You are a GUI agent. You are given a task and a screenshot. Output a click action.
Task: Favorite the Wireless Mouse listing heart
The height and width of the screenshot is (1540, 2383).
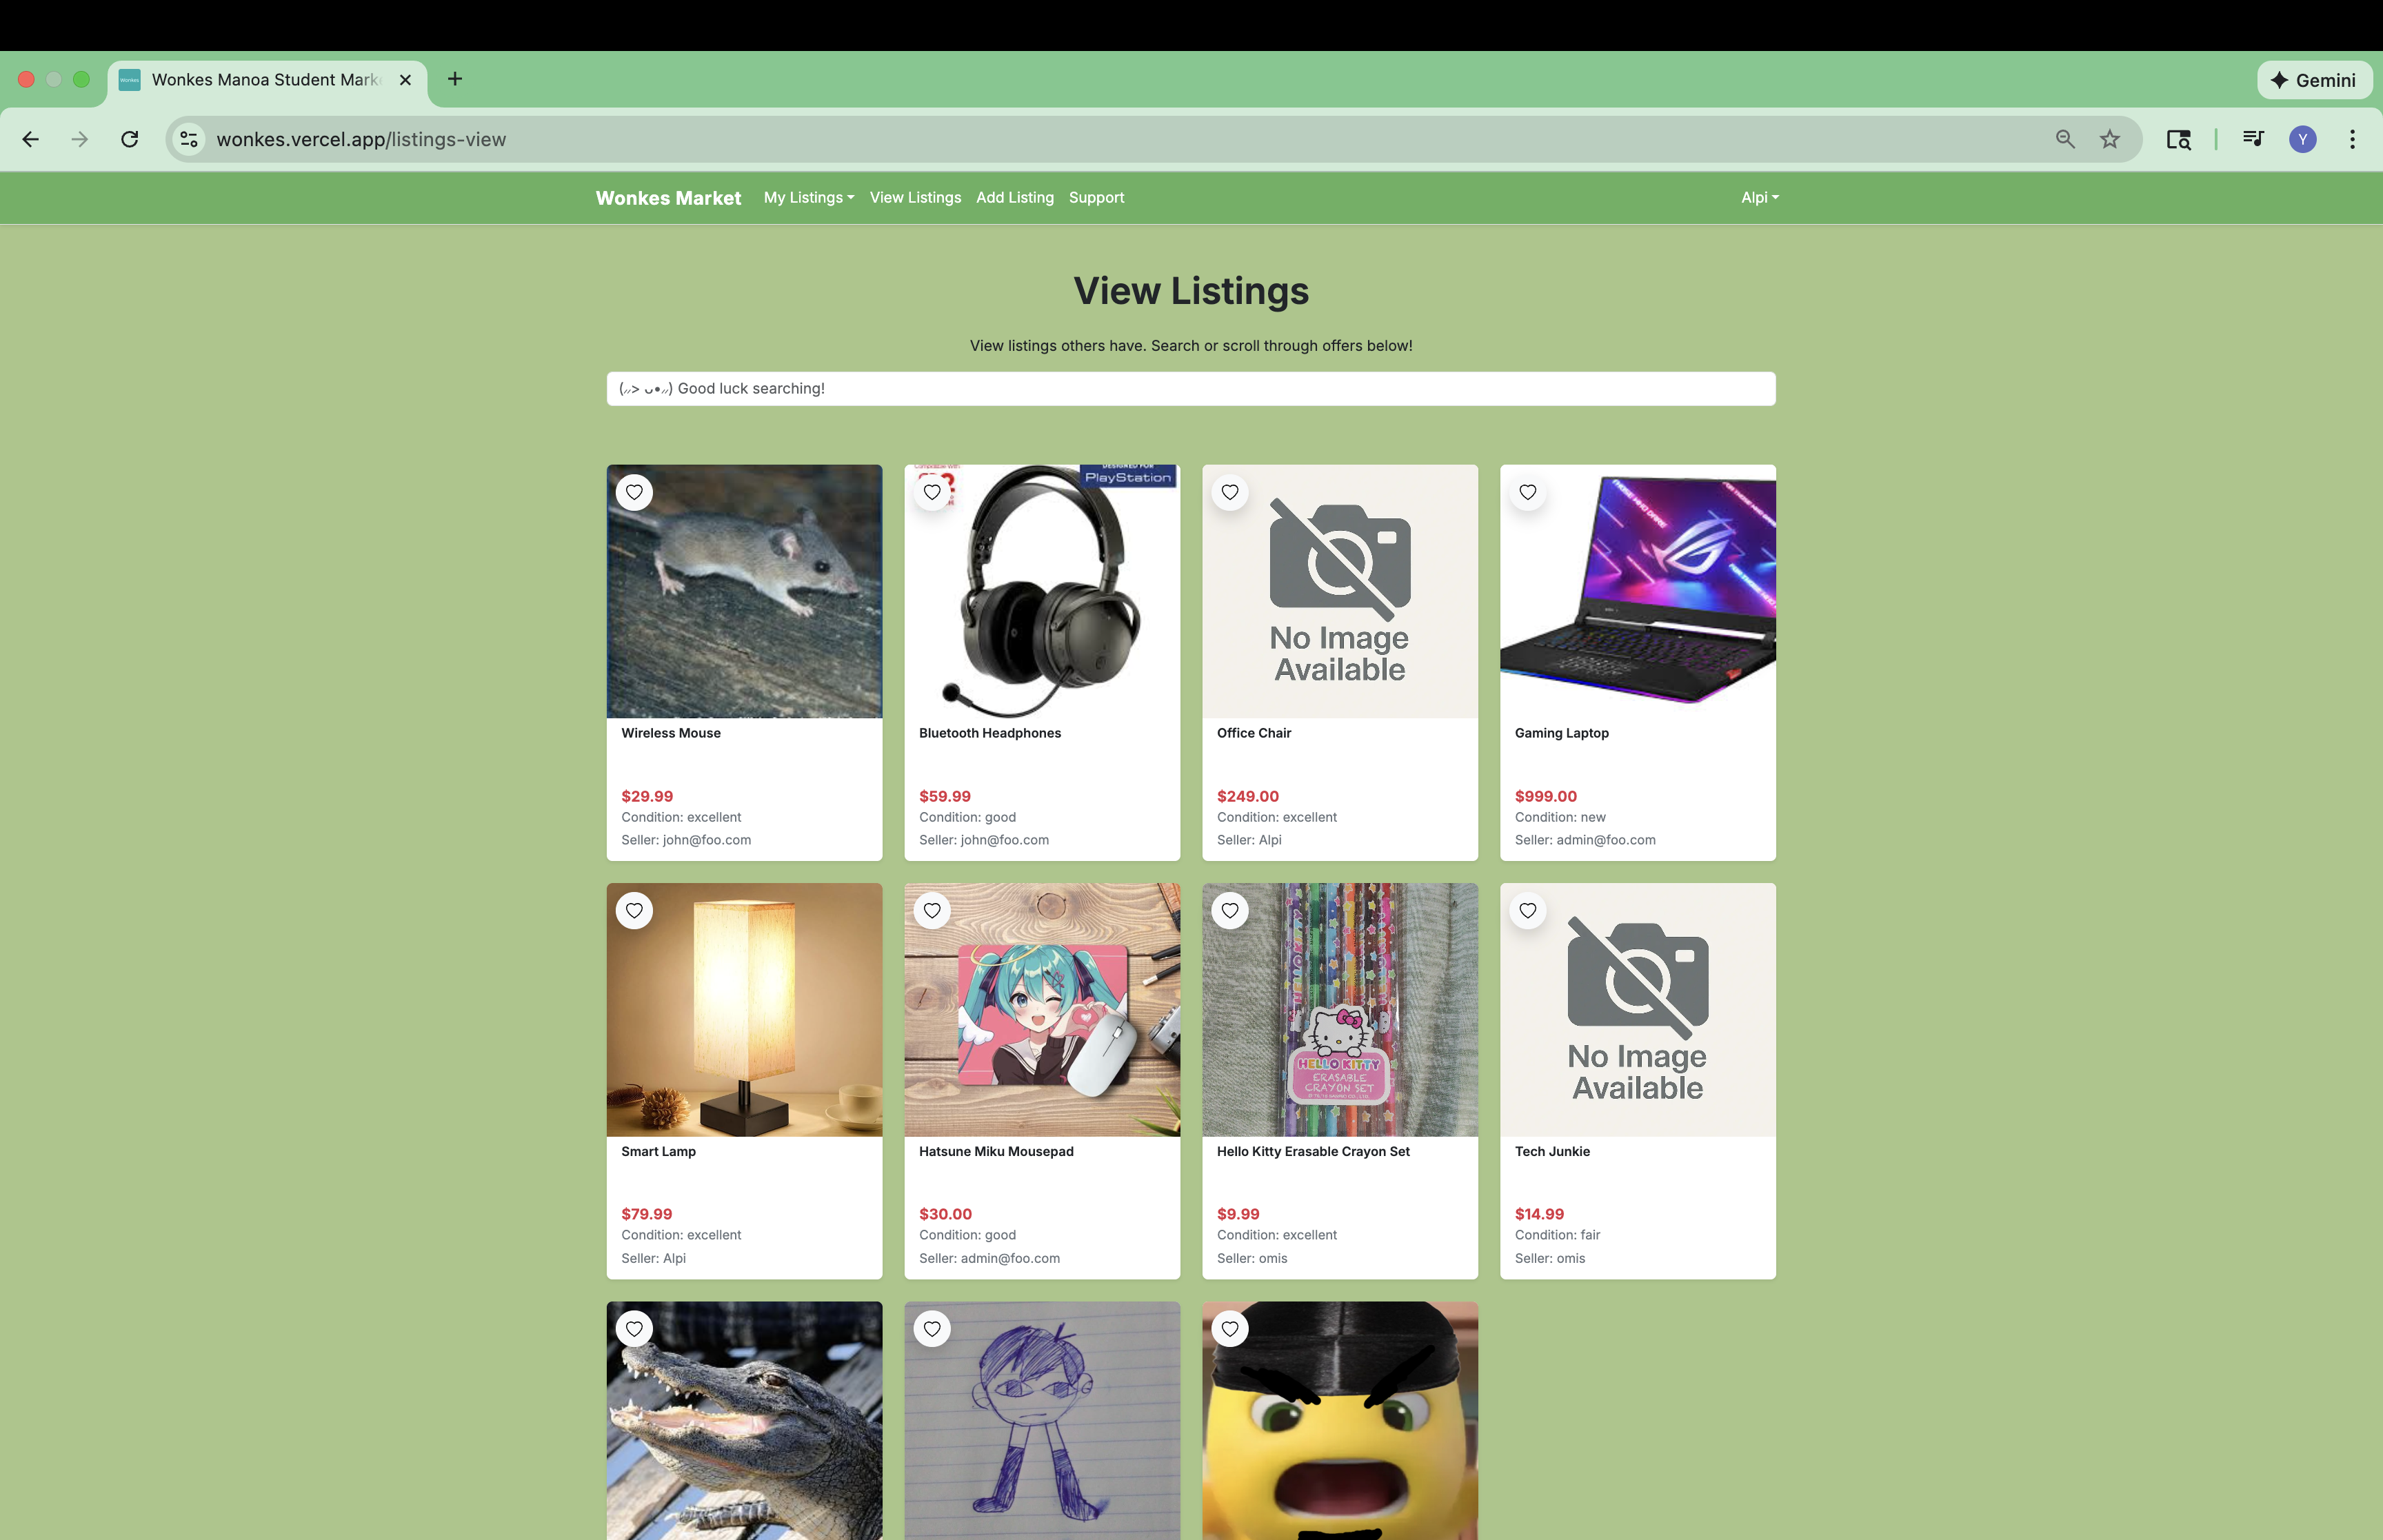[634, 492]
